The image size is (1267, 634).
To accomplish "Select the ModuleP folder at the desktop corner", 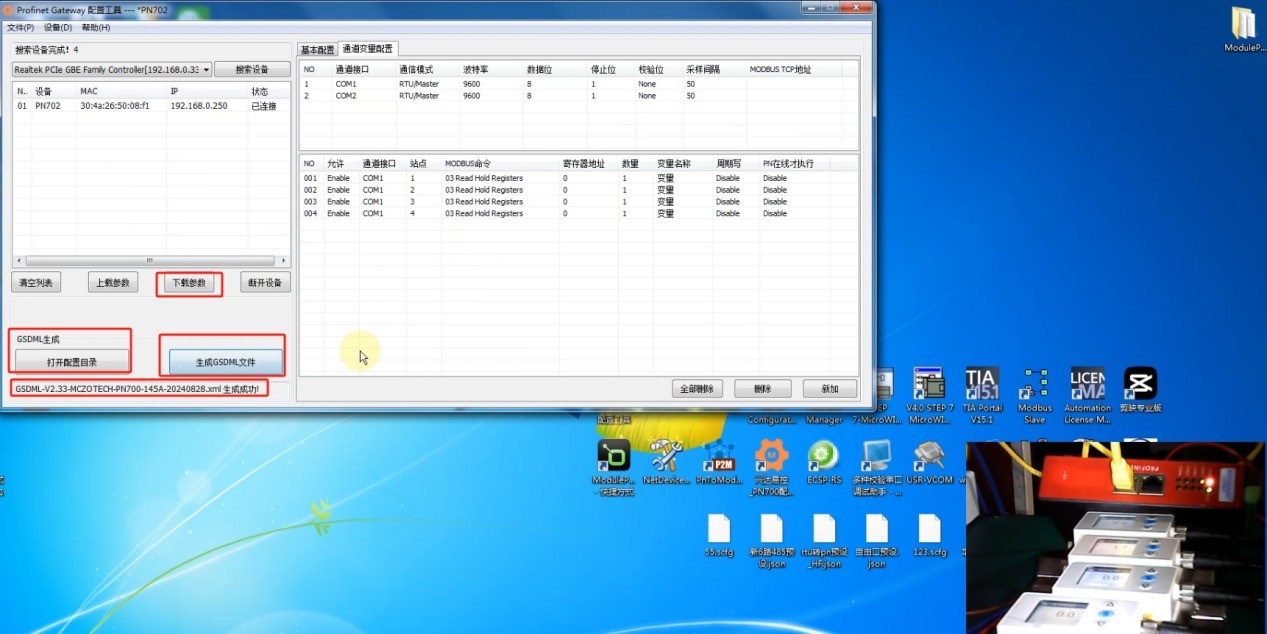I will (x=1244, y=29).
